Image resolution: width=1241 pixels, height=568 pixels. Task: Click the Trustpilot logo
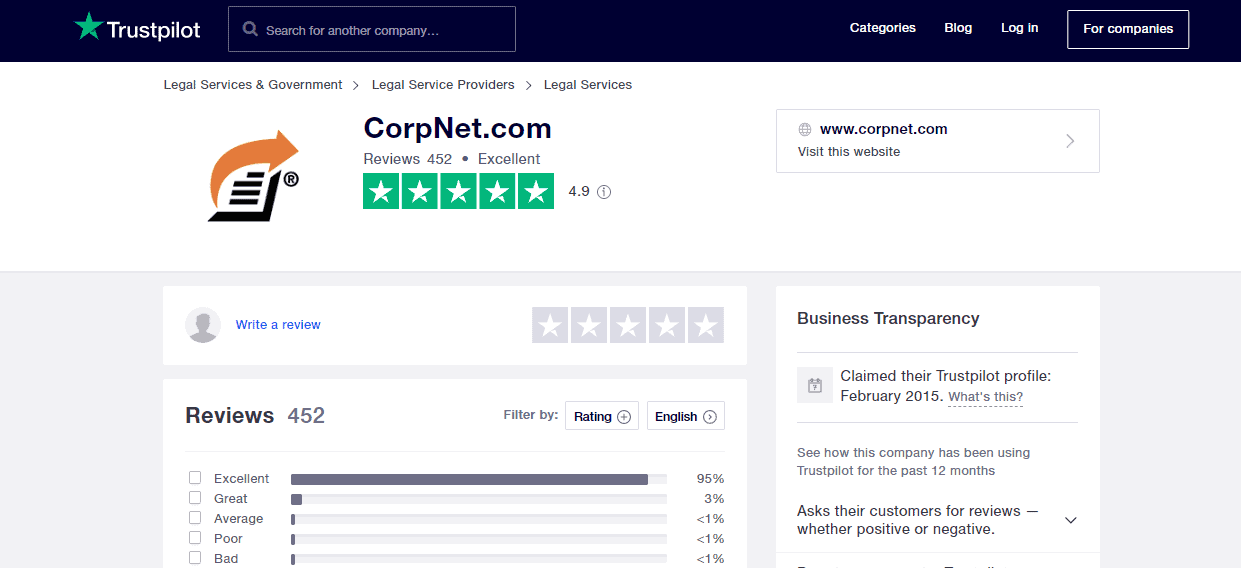click(137, 28)
